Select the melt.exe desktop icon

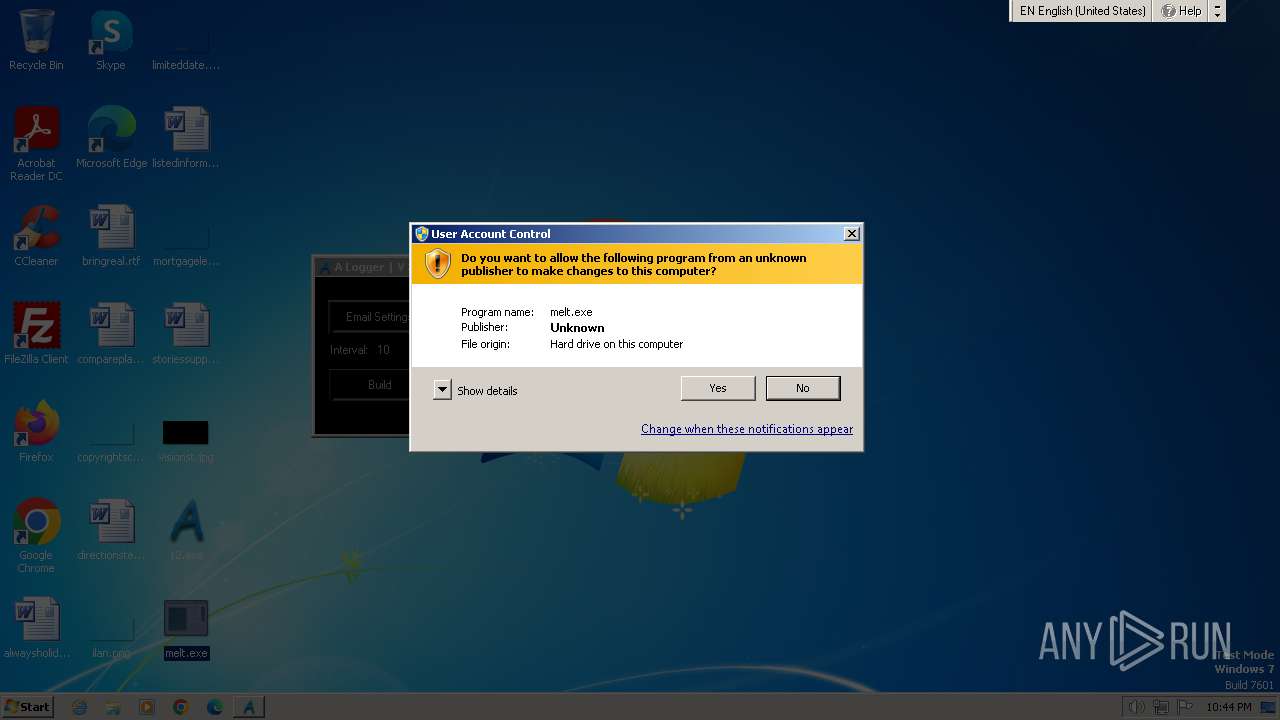[186, 628]
